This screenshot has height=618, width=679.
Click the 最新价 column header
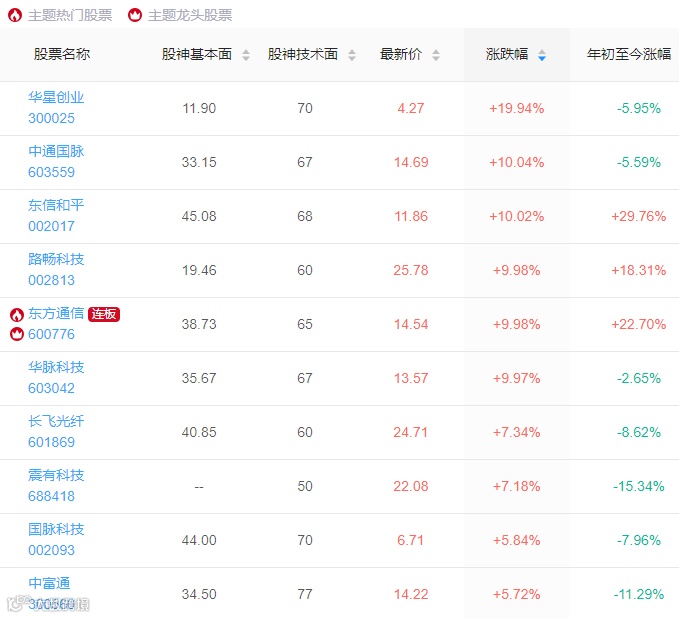401,54
